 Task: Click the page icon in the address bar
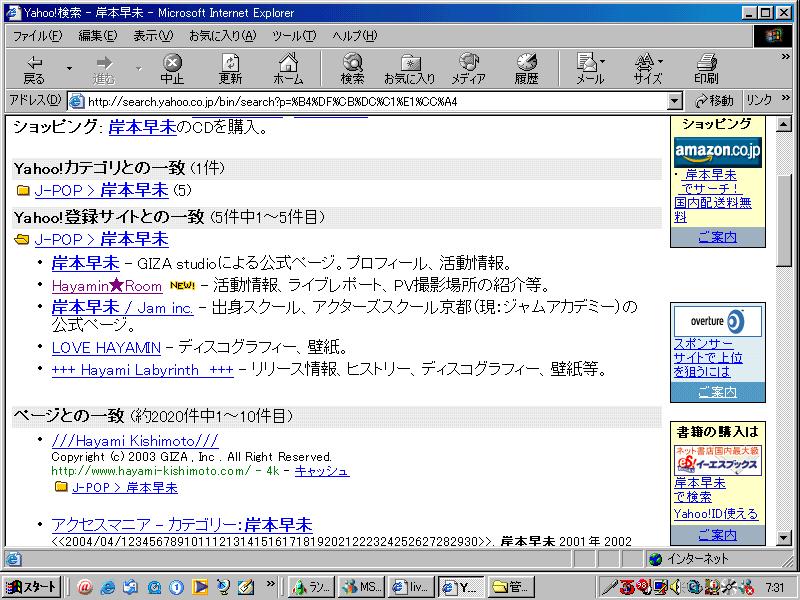(77, 101)
